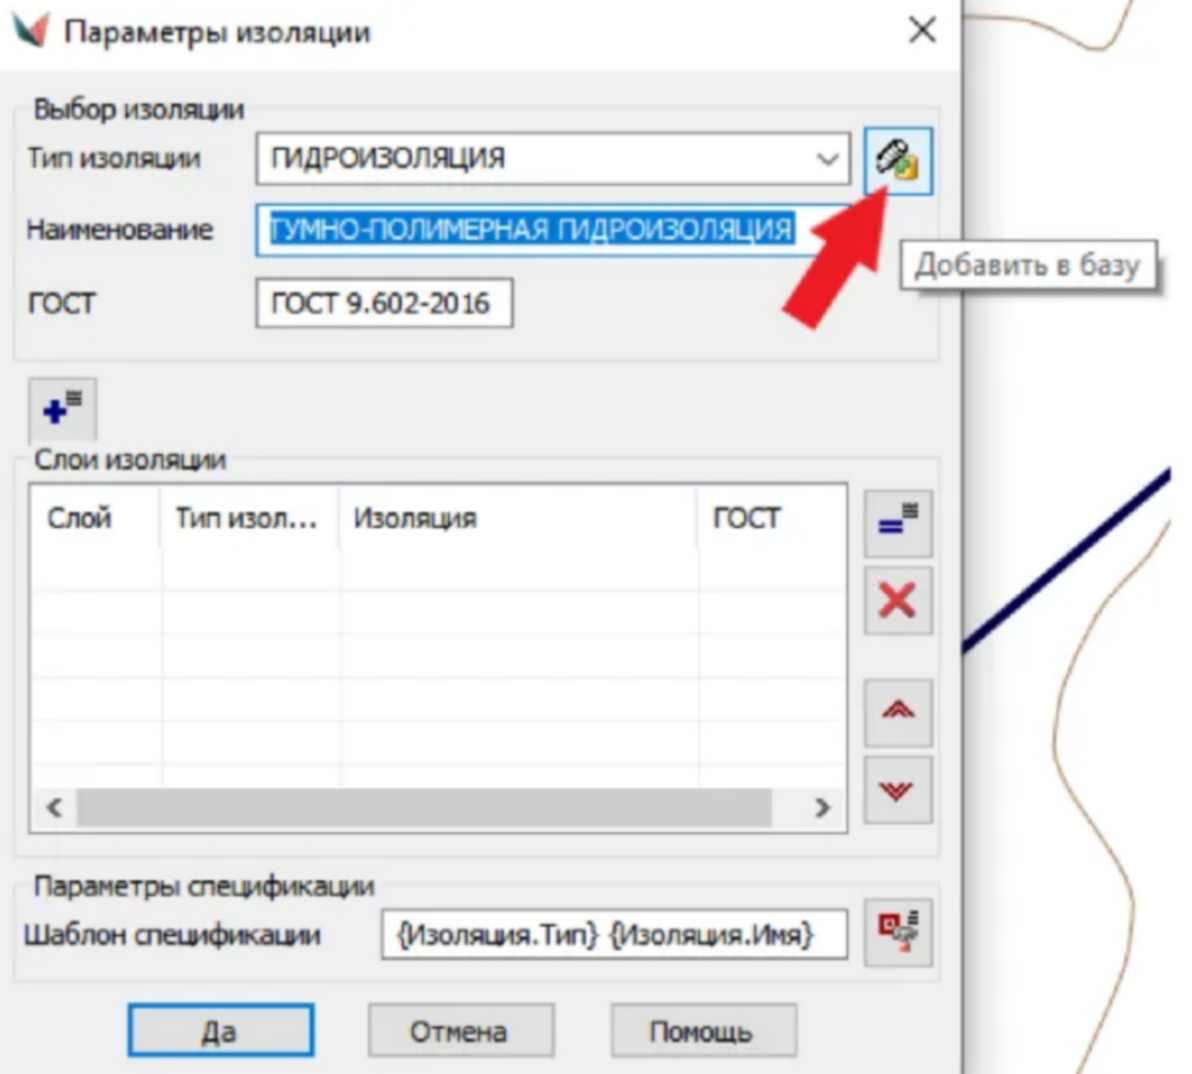Click the table scrollbar right arrow
This screenshot has height=1074, width=1192.
[x=822, y=807]
